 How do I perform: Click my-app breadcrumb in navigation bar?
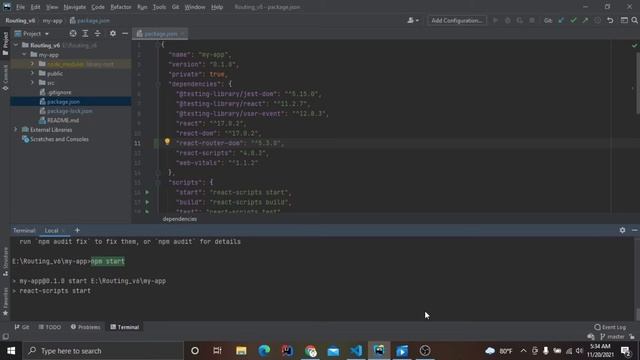(x=53, y=20)
